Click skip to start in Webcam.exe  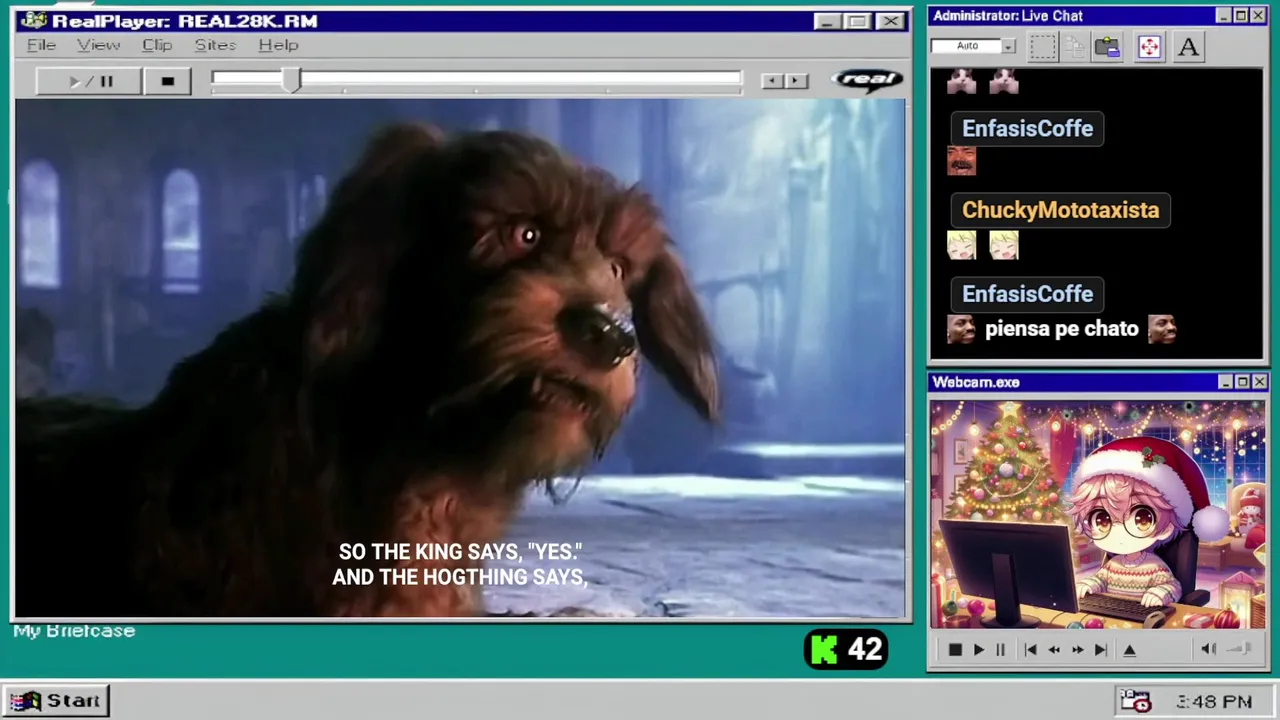[1030, 650]
